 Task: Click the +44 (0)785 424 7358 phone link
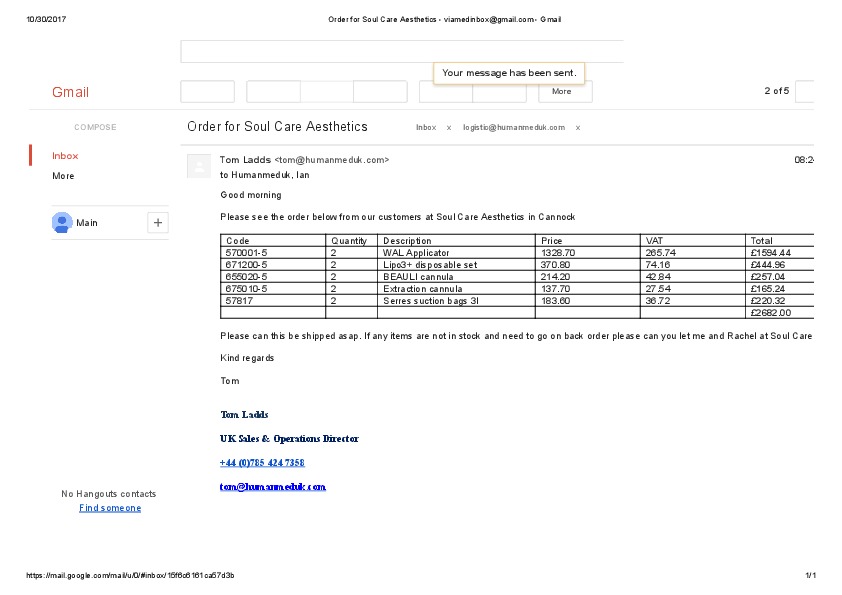point(262,463)
